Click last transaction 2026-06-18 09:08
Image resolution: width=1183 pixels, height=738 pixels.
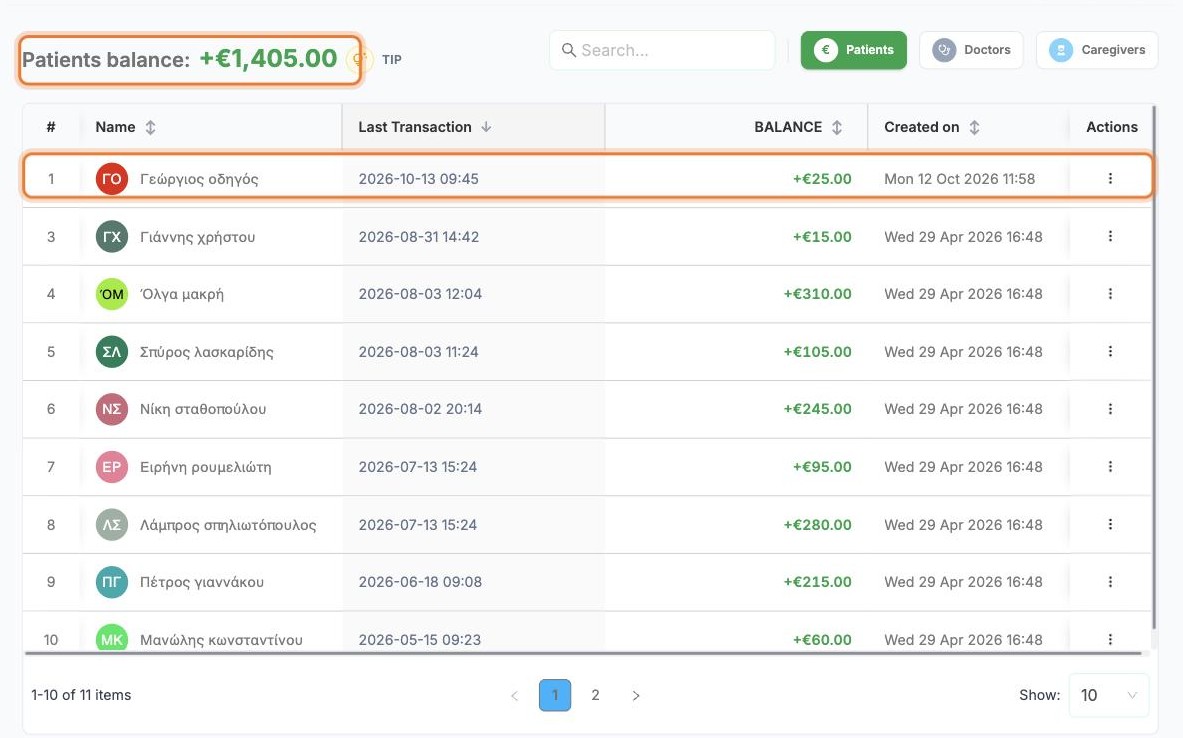[420, 582]
